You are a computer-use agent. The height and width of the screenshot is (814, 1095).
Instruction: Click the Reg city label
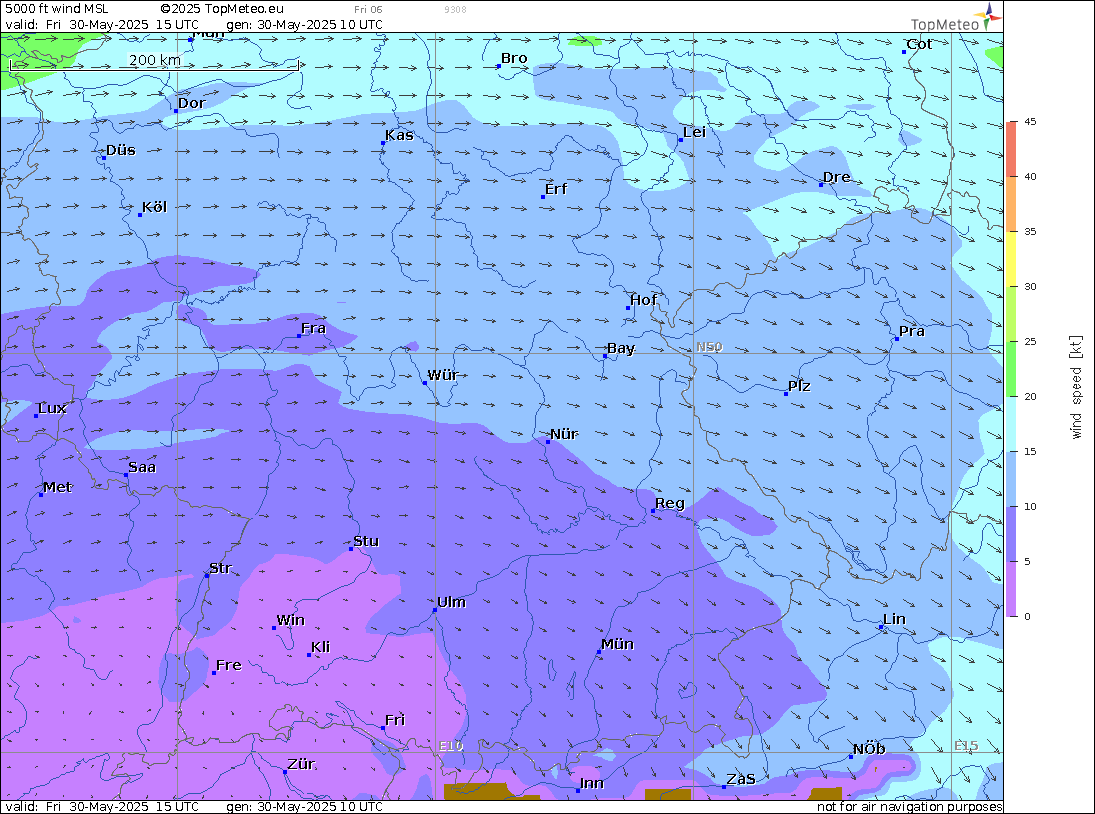pos(670,503)
